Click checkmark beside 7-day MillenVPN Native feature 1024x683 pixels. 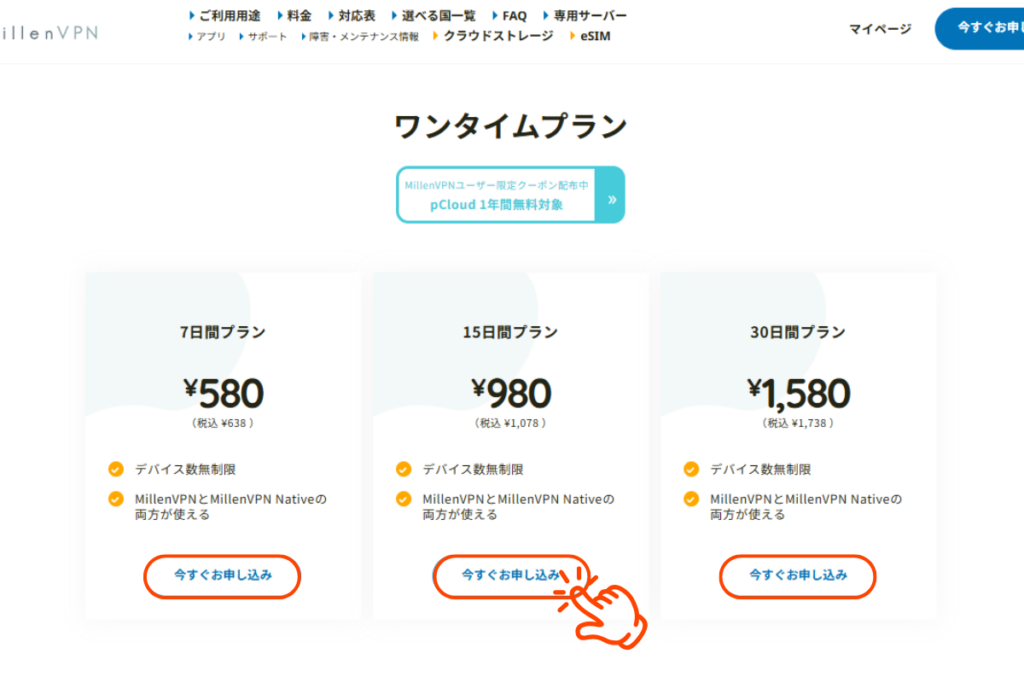[116, 498]
